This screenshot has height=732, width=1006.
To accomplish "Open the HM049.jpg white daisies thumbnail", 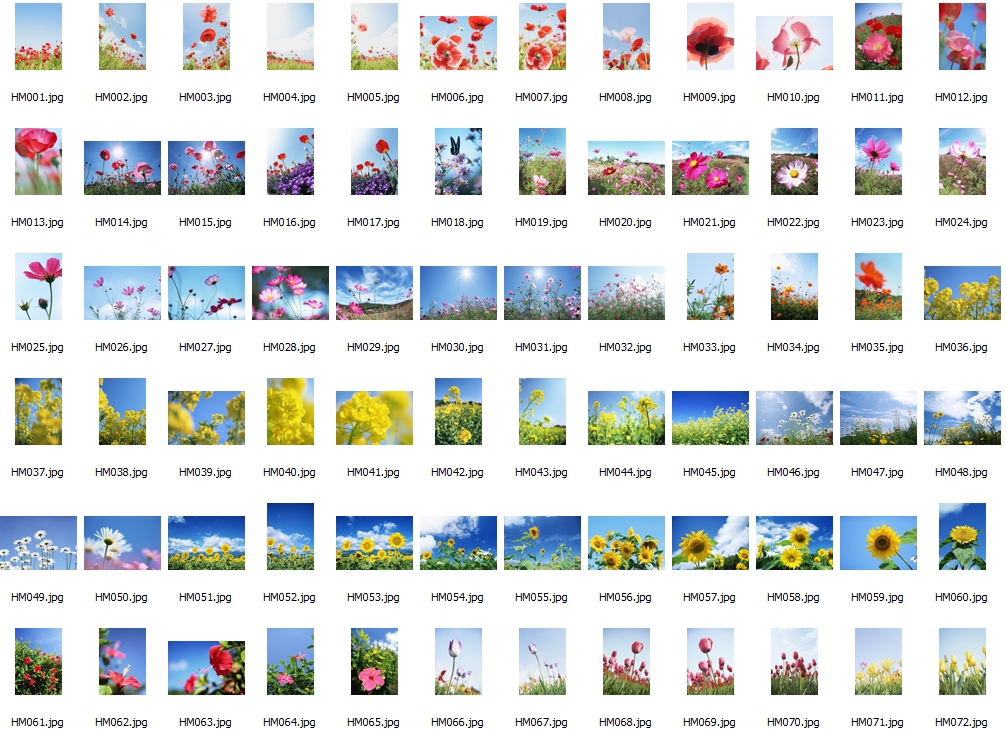I will pyautogui.click(x=38, y=542).
